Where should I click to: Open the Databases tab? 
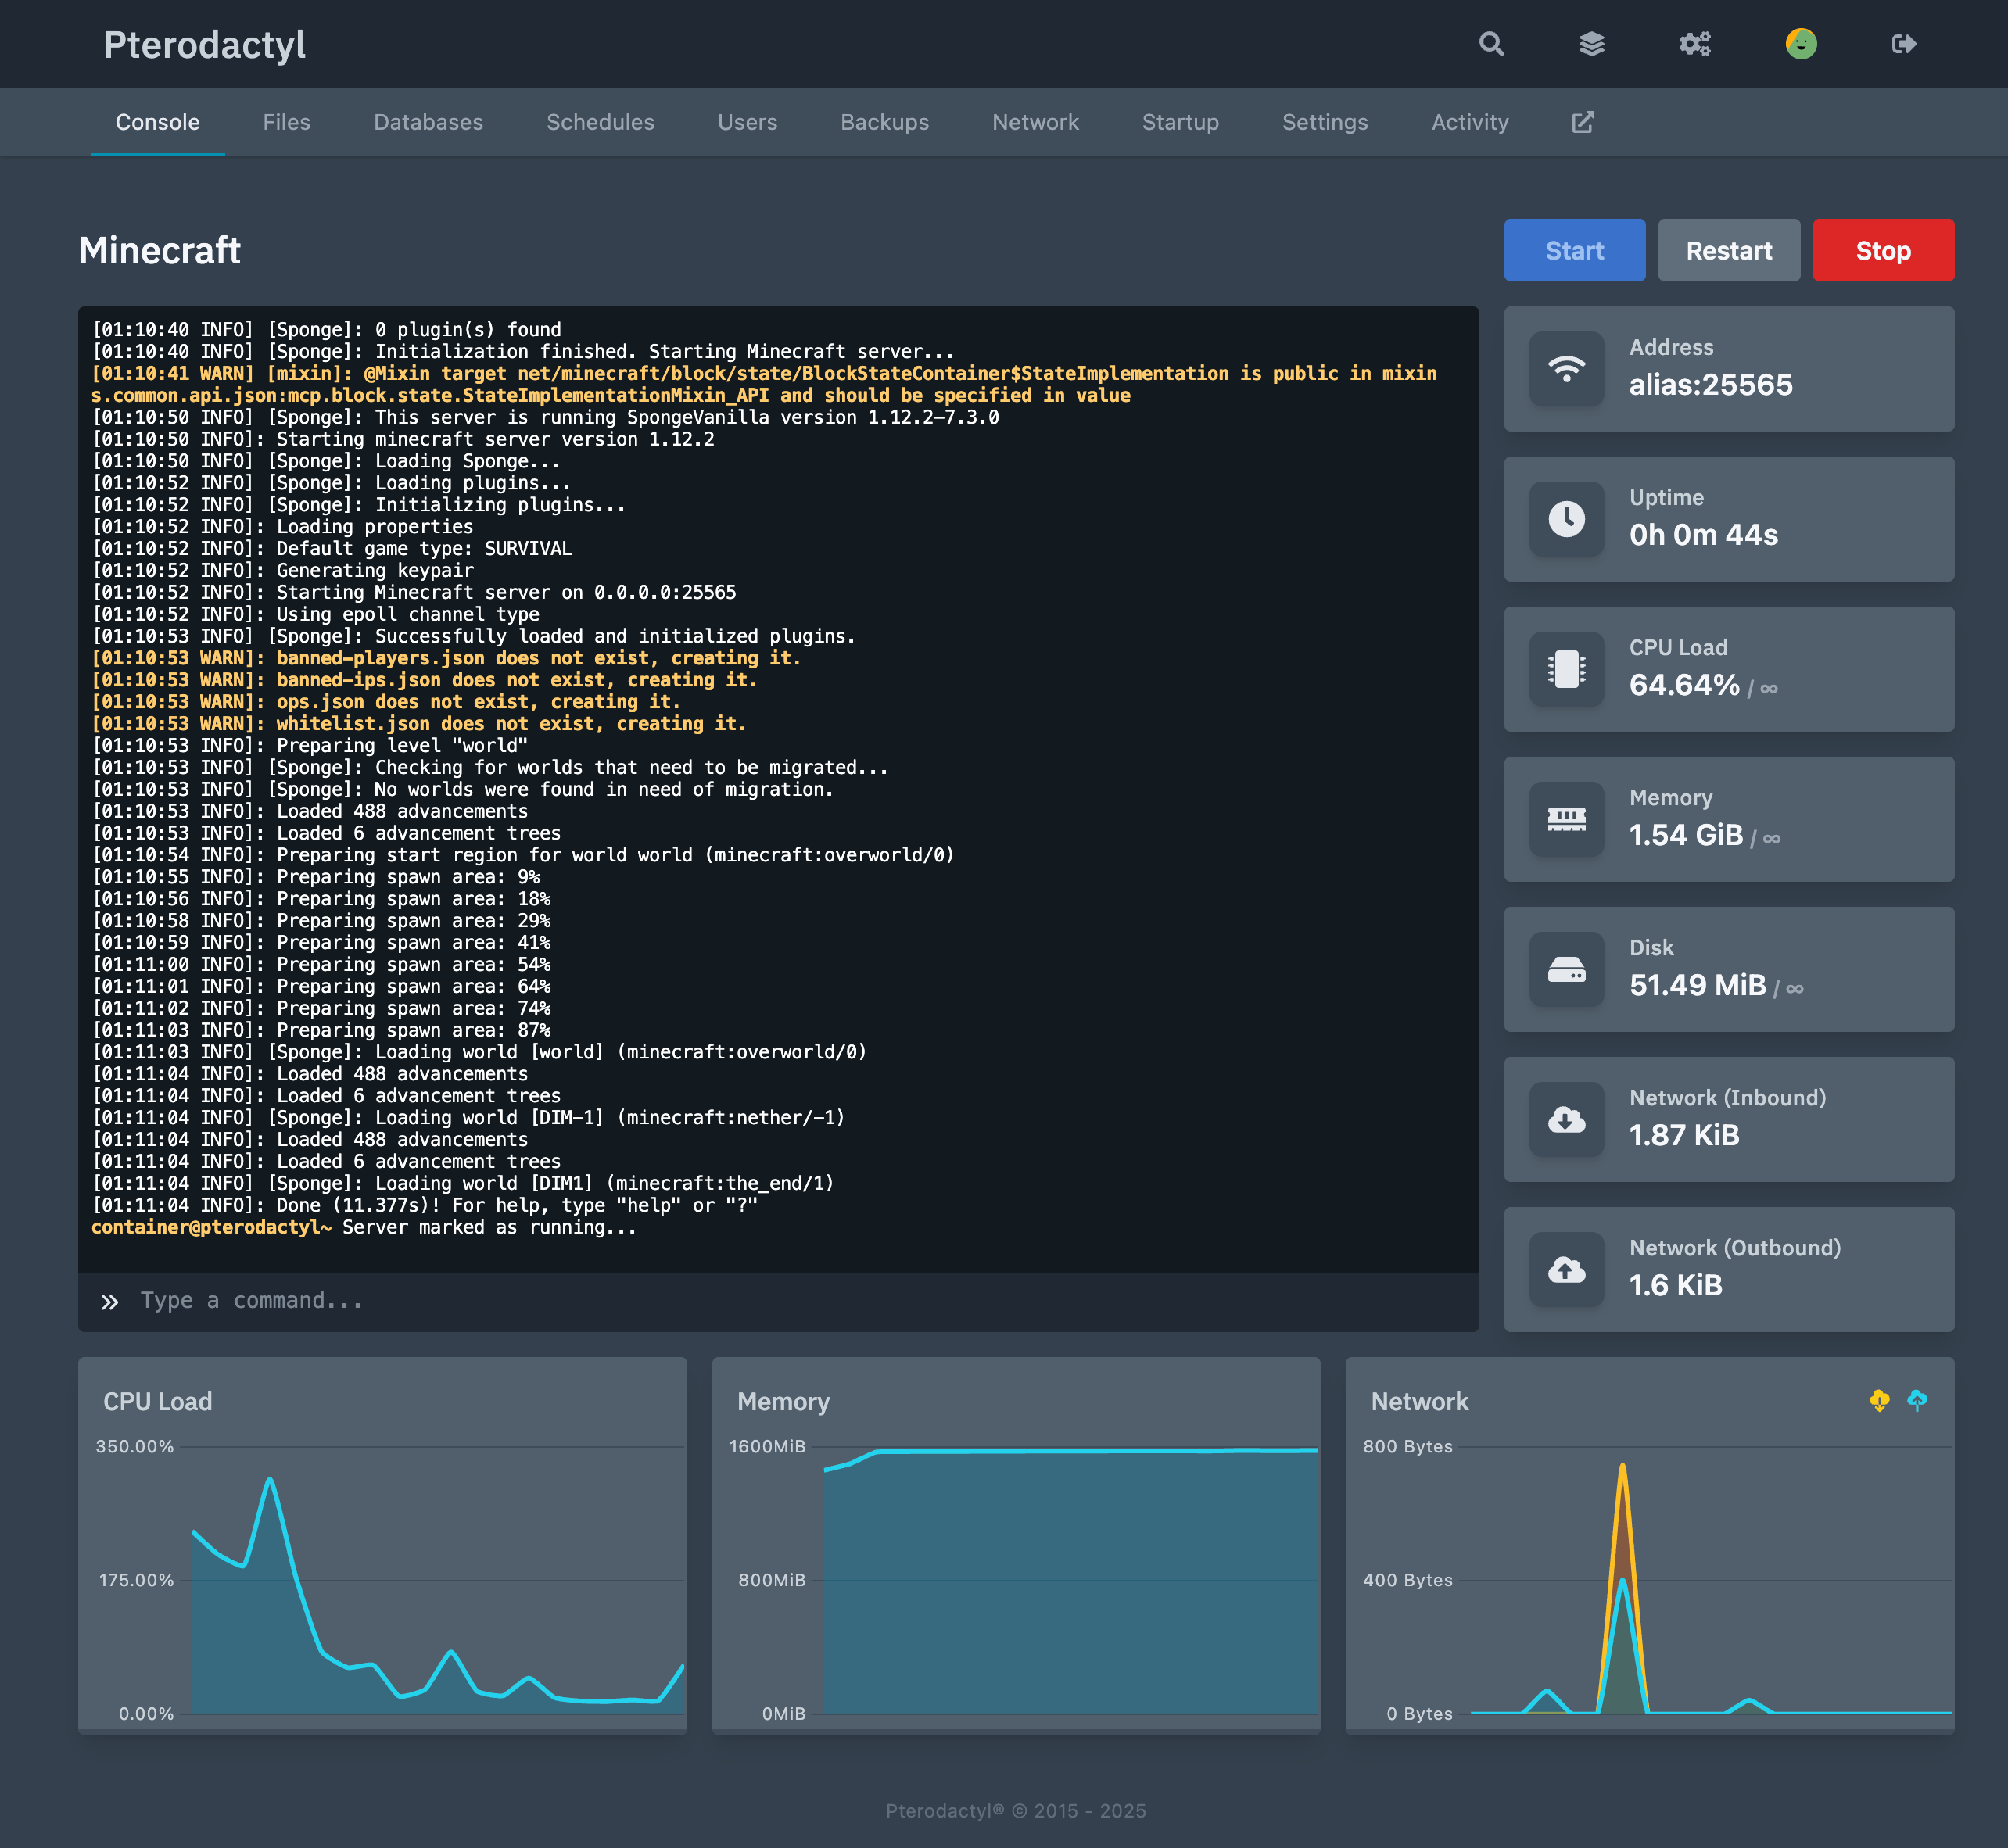coord(428,122)
